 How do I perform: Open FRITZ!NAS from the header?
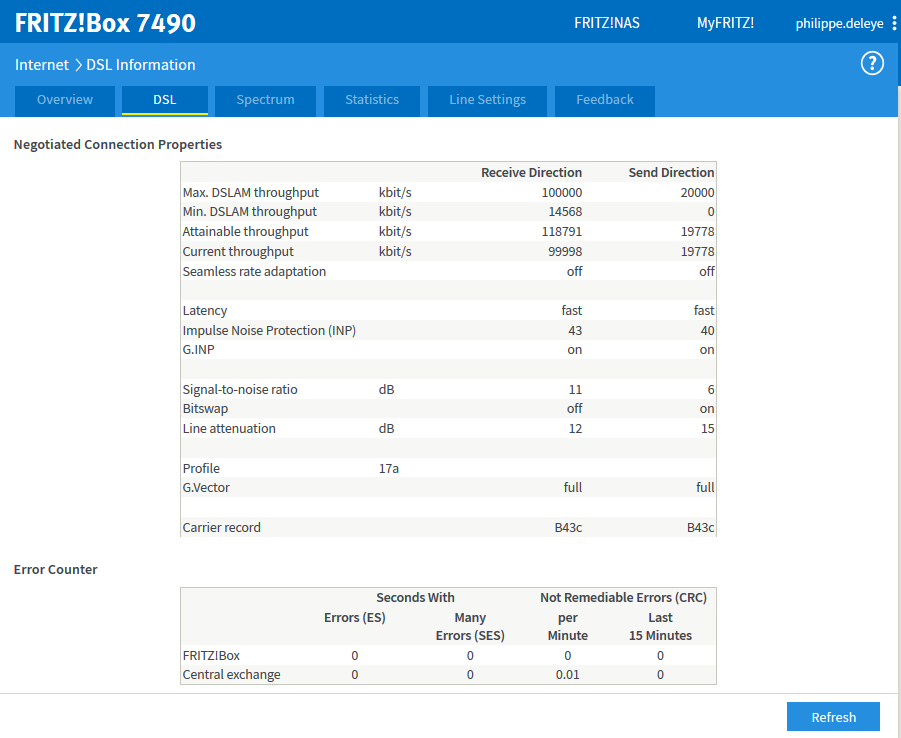(x=607, y=23)
